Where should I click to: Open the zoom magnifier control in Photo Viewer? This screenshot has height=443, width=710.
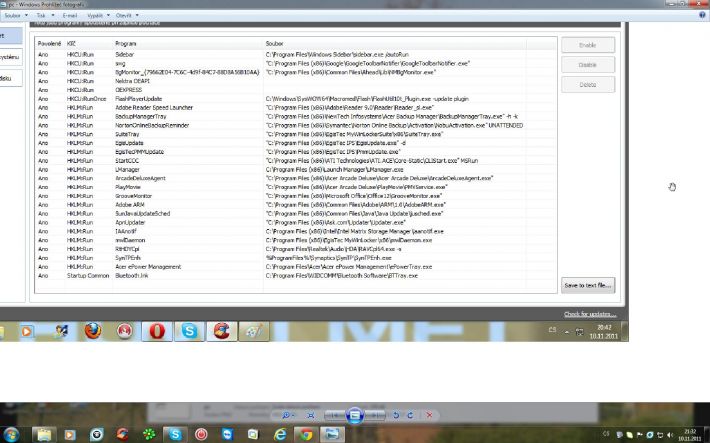click(x=288, y=415)
